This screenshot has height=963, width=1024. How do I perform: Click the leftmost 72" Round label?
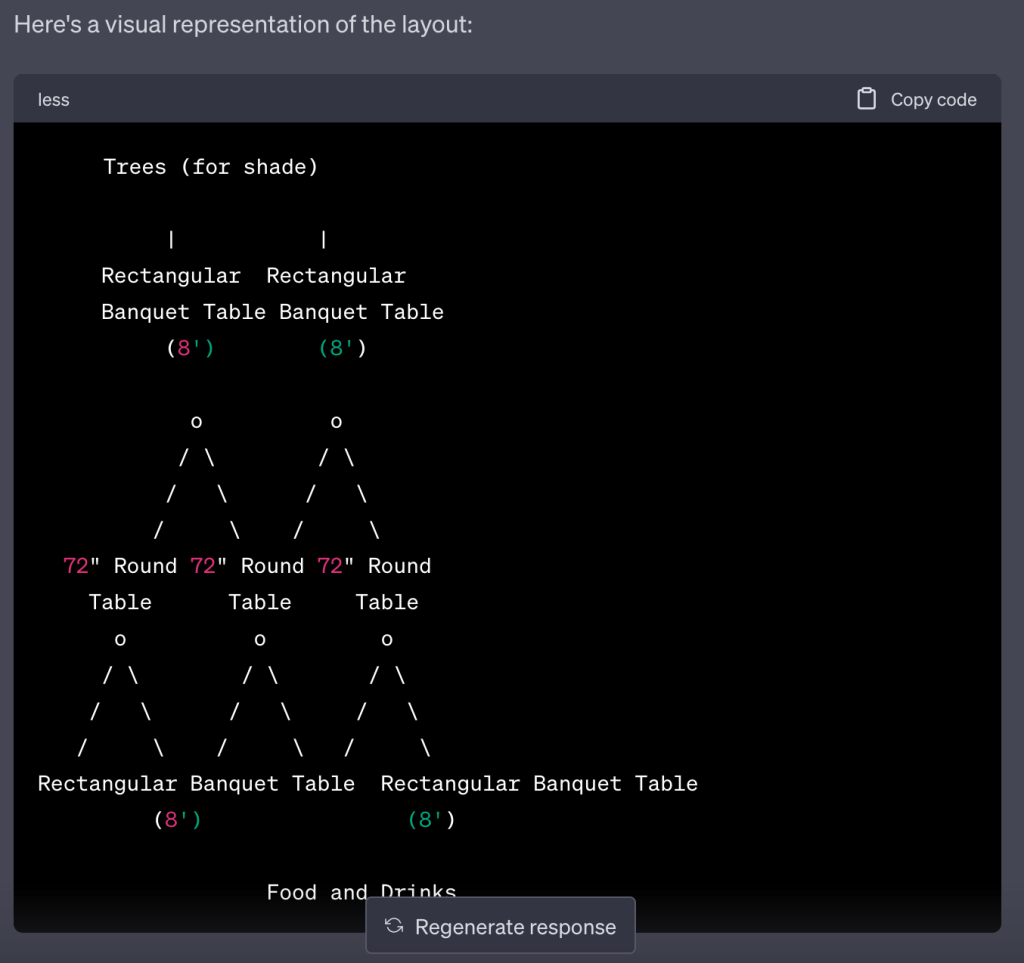point(120,566)
